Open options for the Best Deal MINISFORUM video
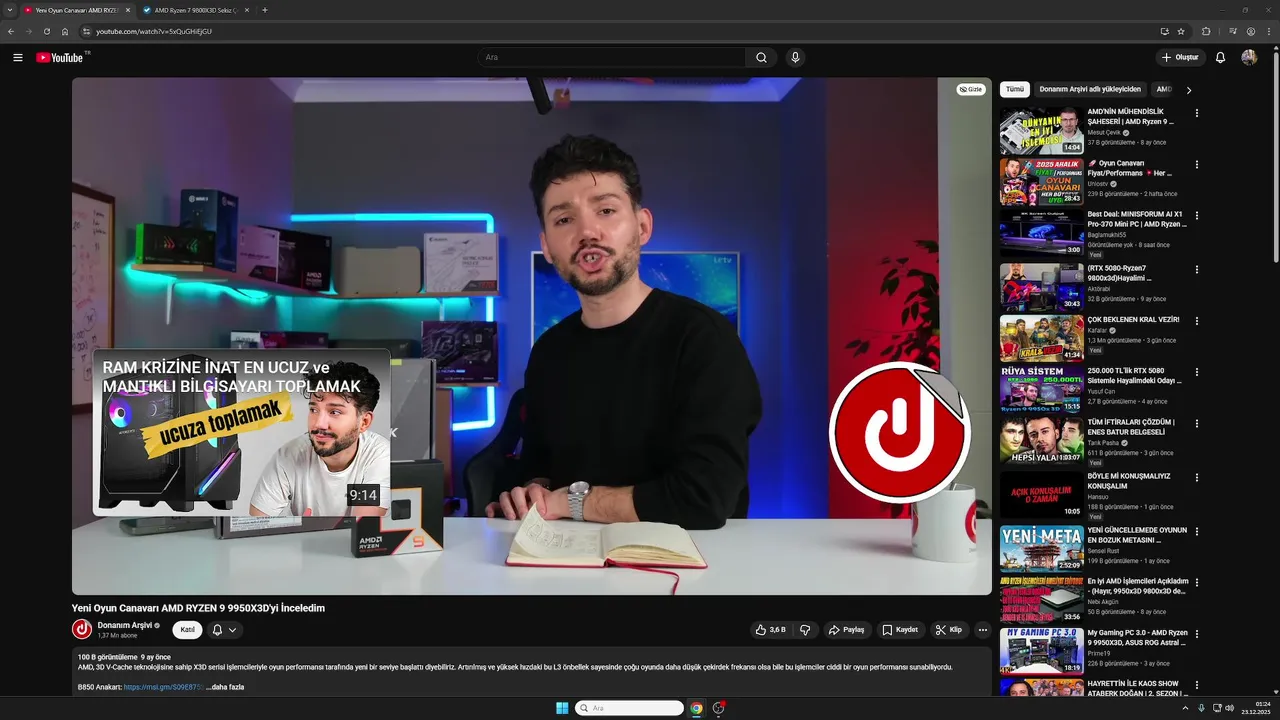This screenshot has width=1280, height=720. pyautogui.click(x=1196, y=215)
